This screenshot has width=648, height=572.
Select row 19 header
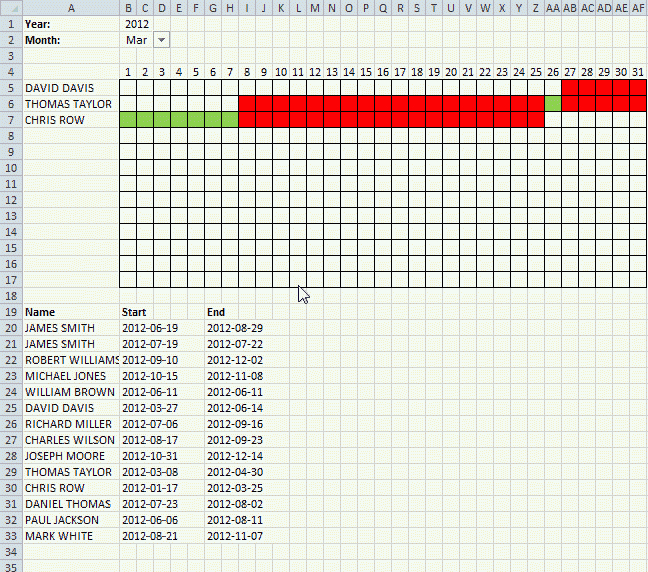point(11,312)
